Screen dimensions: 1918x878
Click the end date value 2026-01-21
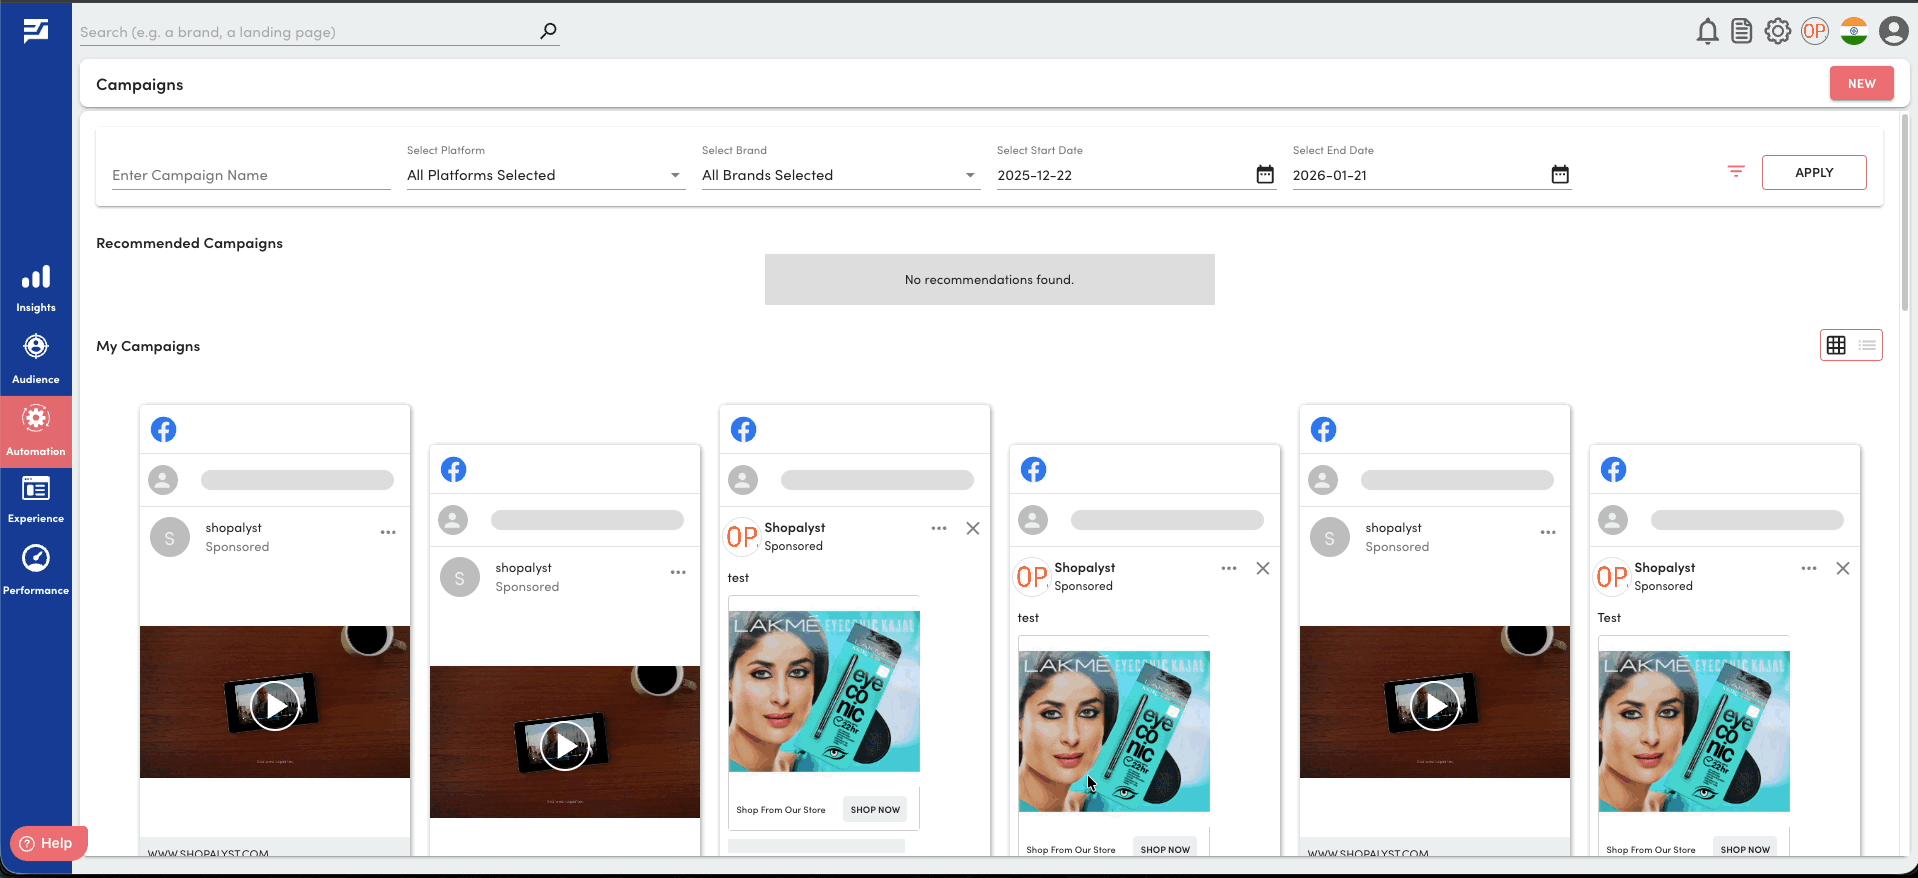pyautogui.click(x=1329, y=175)
